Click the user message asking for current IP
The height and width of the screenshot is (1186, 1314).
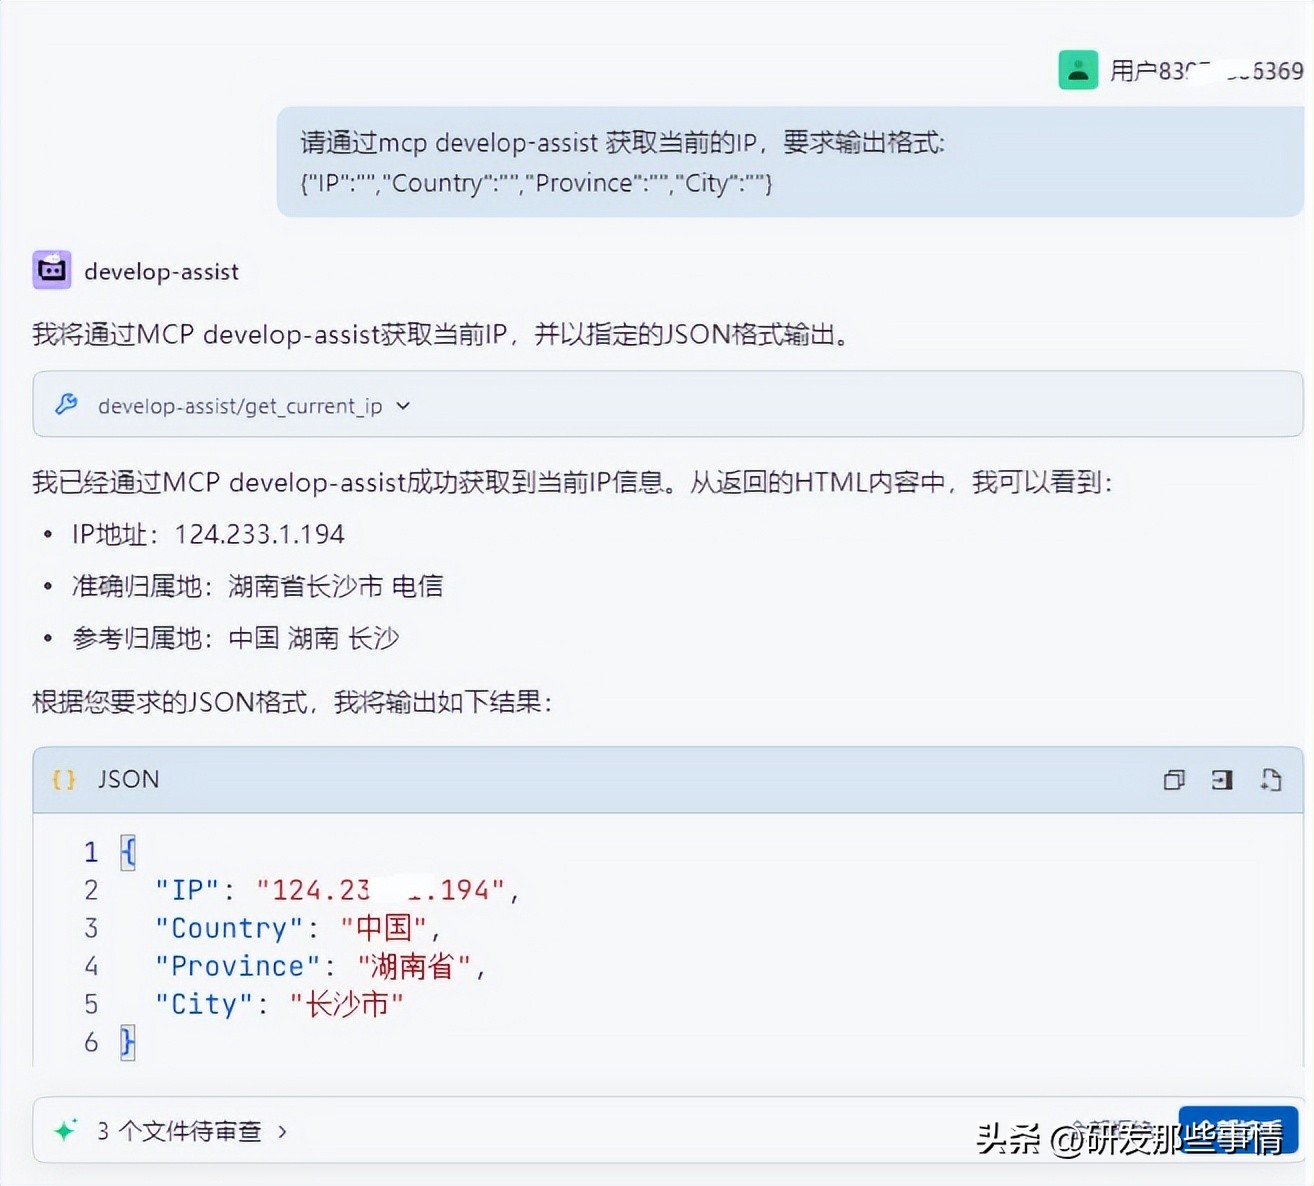coord(790,162)
